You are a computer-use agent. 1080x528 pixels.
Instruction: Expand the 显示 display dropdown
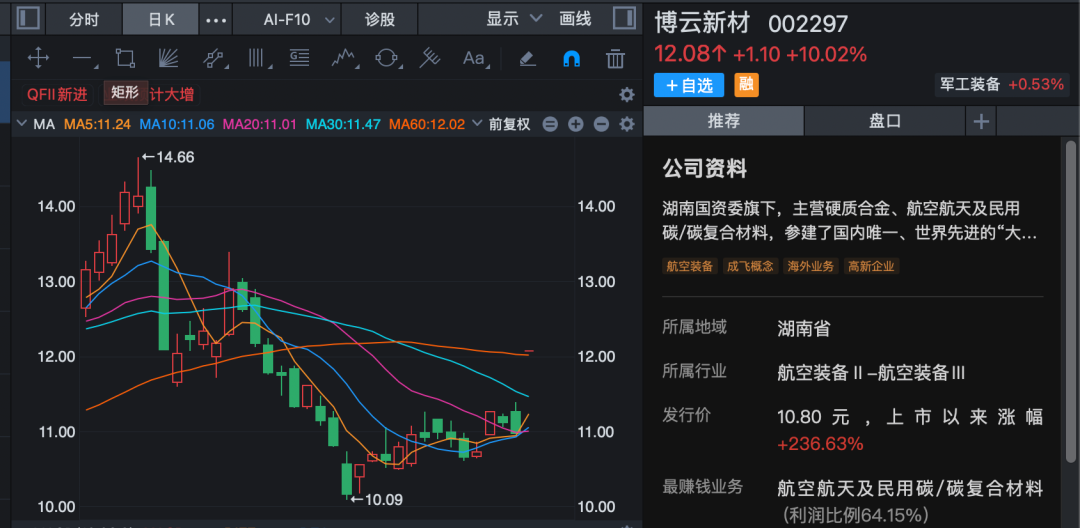point(513,19)
